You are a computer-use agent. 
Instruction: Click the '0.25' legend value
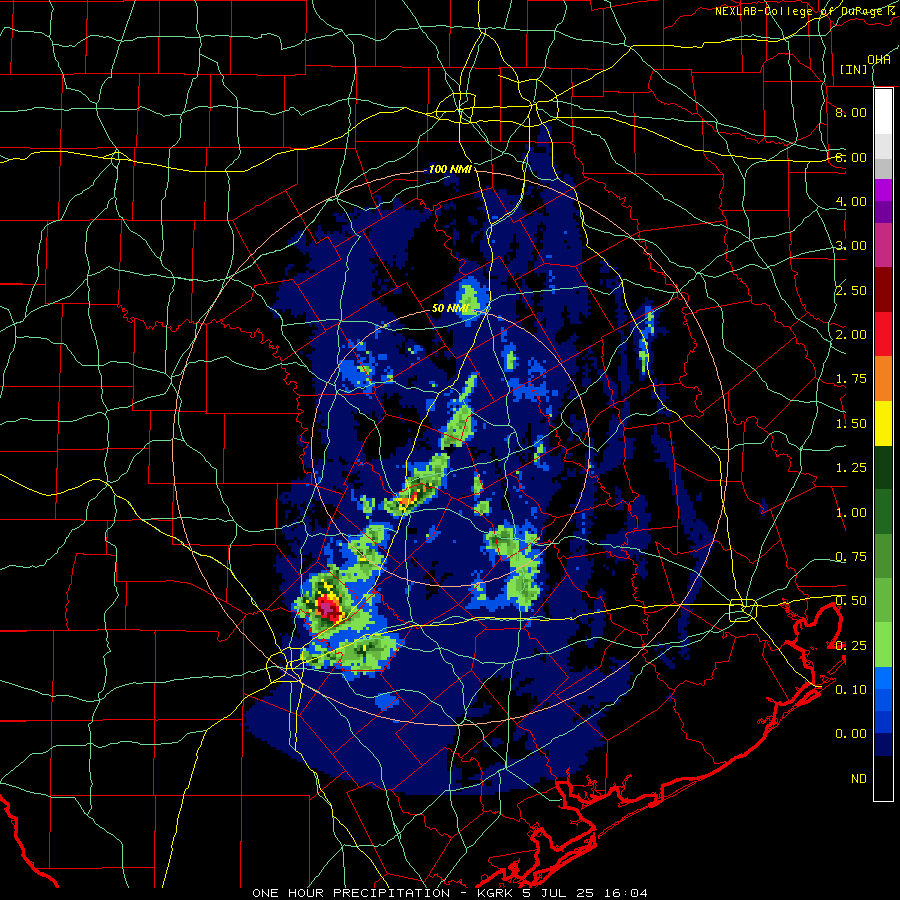click(x=851, y=646)
